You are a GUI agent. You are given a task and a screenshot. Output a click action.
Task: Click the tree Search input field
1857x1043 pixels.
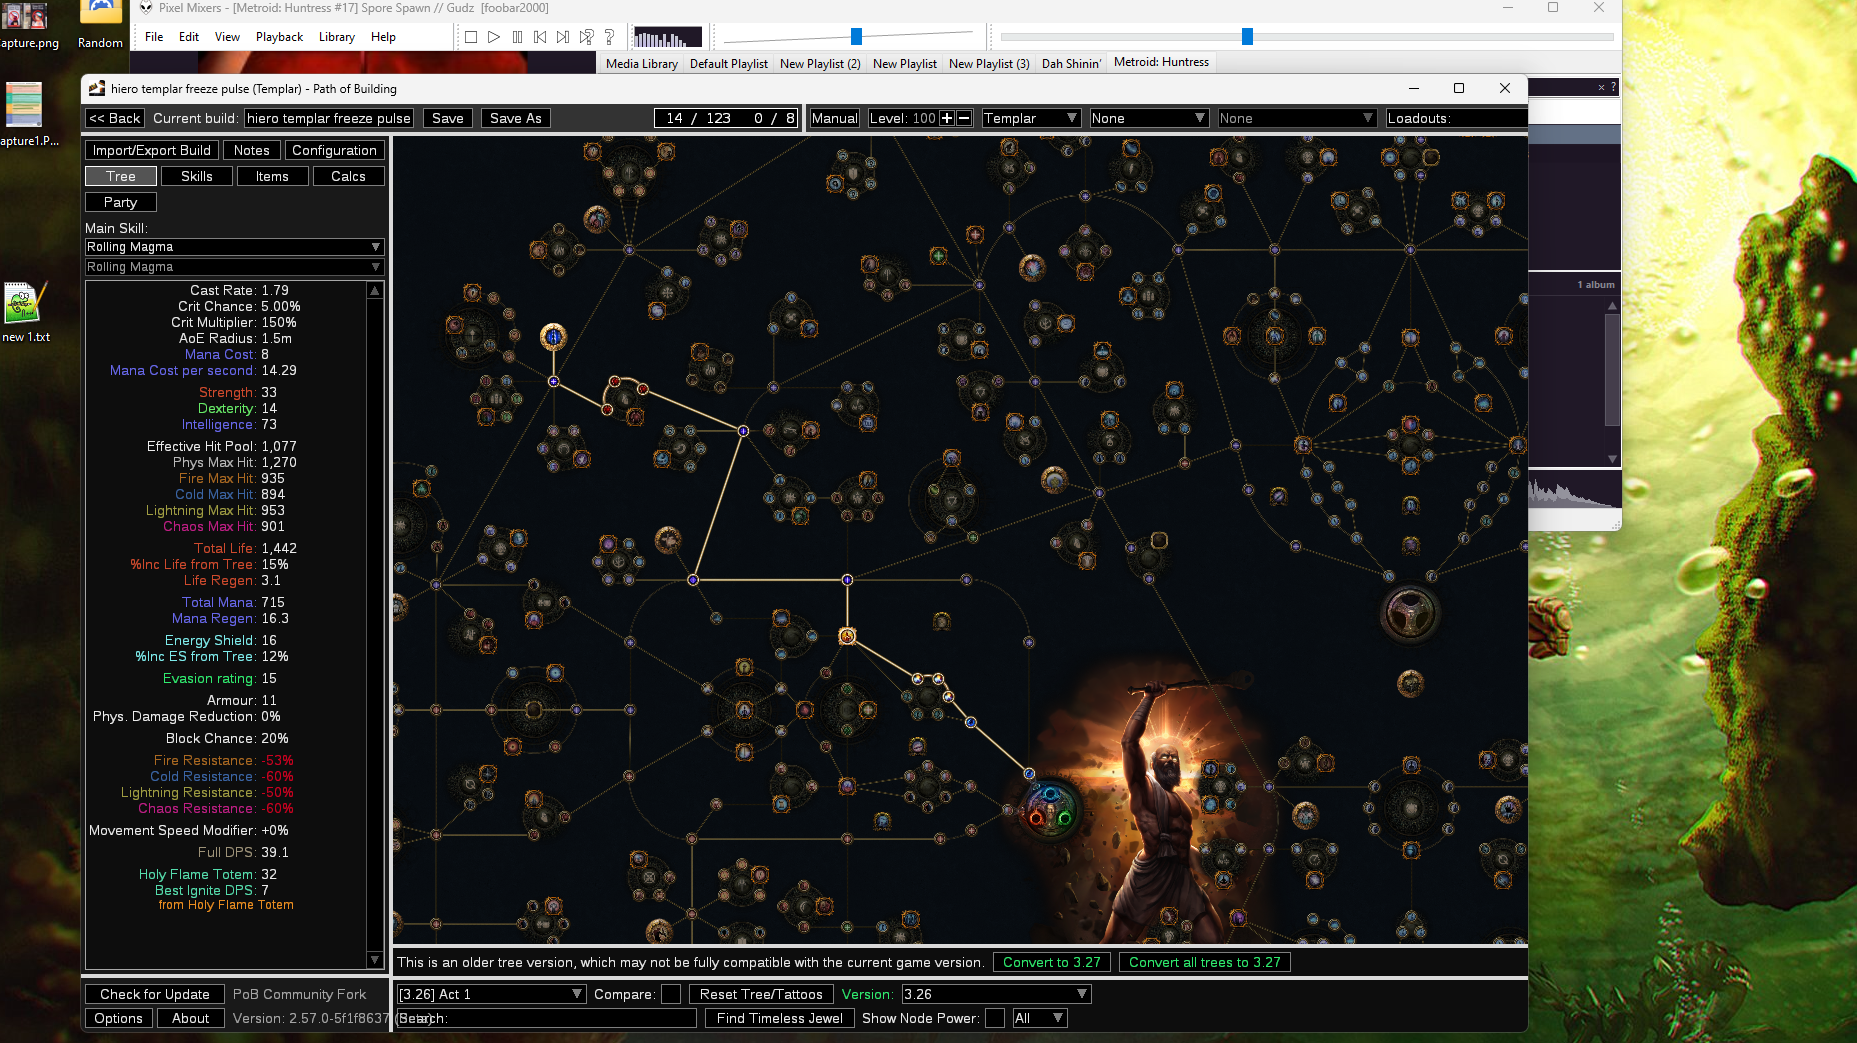pos(547,1018)
